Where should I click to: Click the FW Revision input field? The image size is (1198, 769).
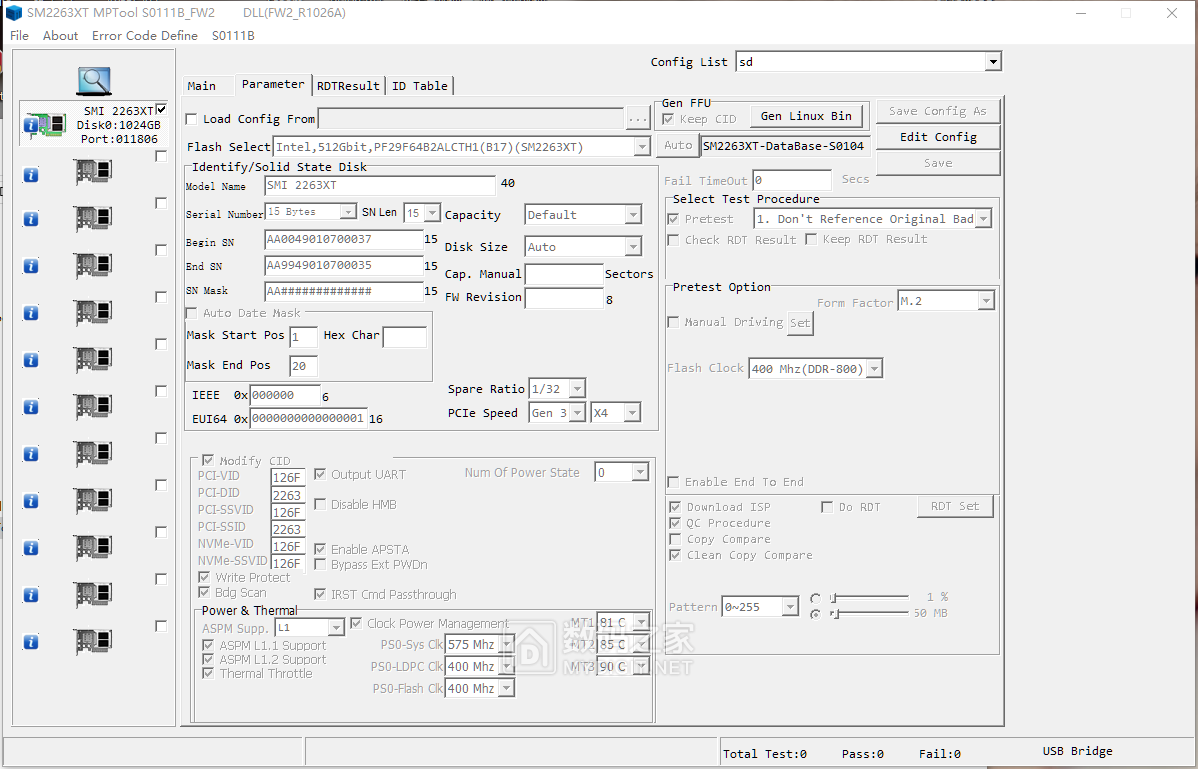coord(564,298)
